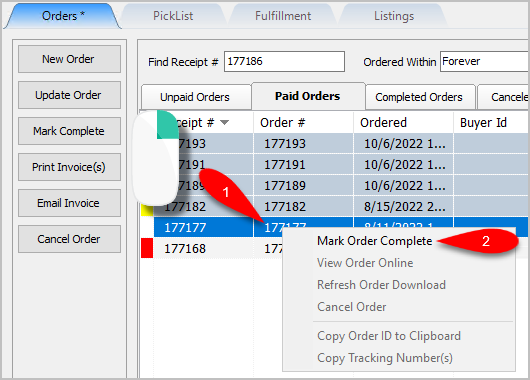Click the Cancel Order sidebar button
This screenshot has width=530, height=380.
pyautogui.click(x=69, y=239)
